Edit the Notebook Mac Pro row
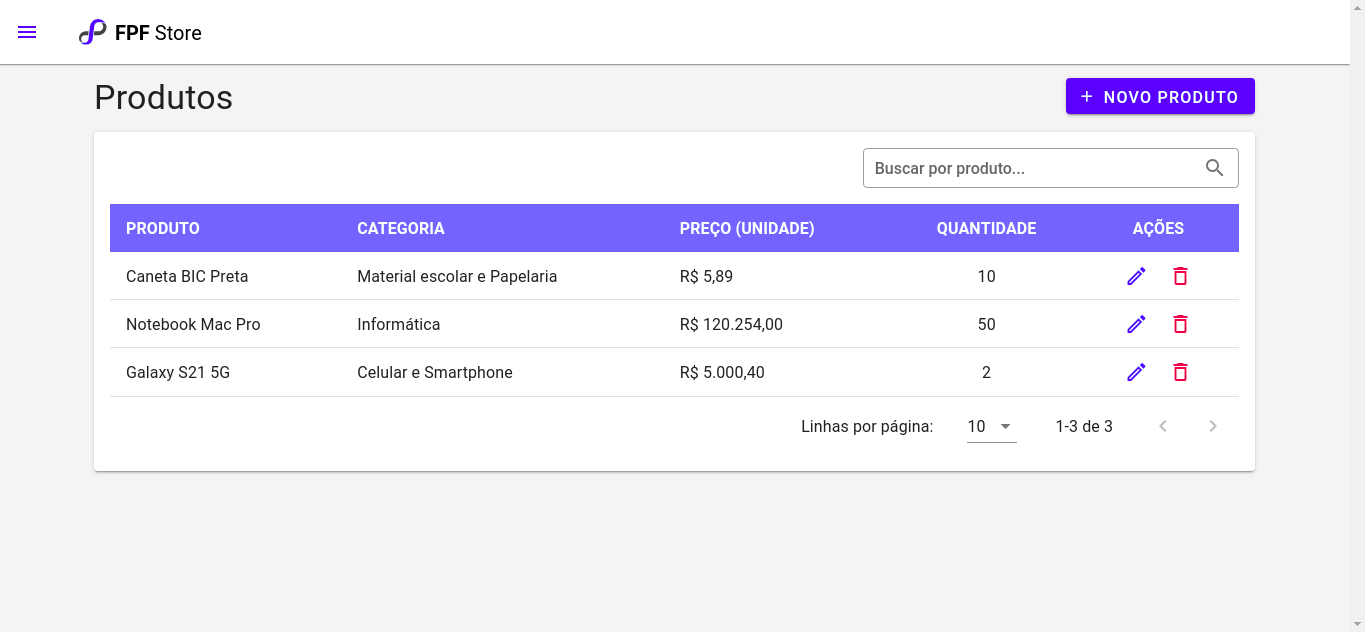 [1136, 324]
